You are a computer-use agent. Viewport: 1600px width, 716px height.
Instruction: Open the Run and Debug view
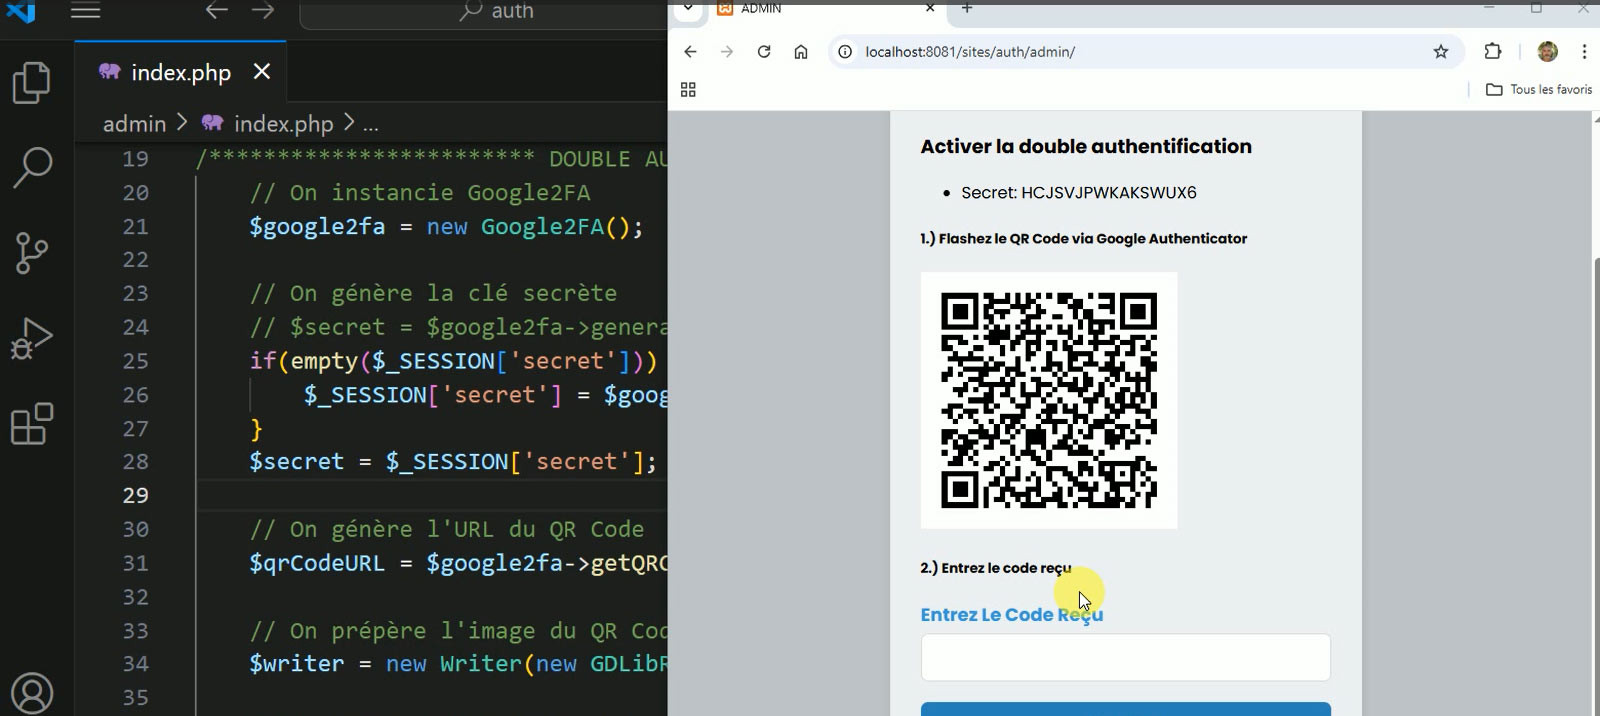click(x=32, y=338)
